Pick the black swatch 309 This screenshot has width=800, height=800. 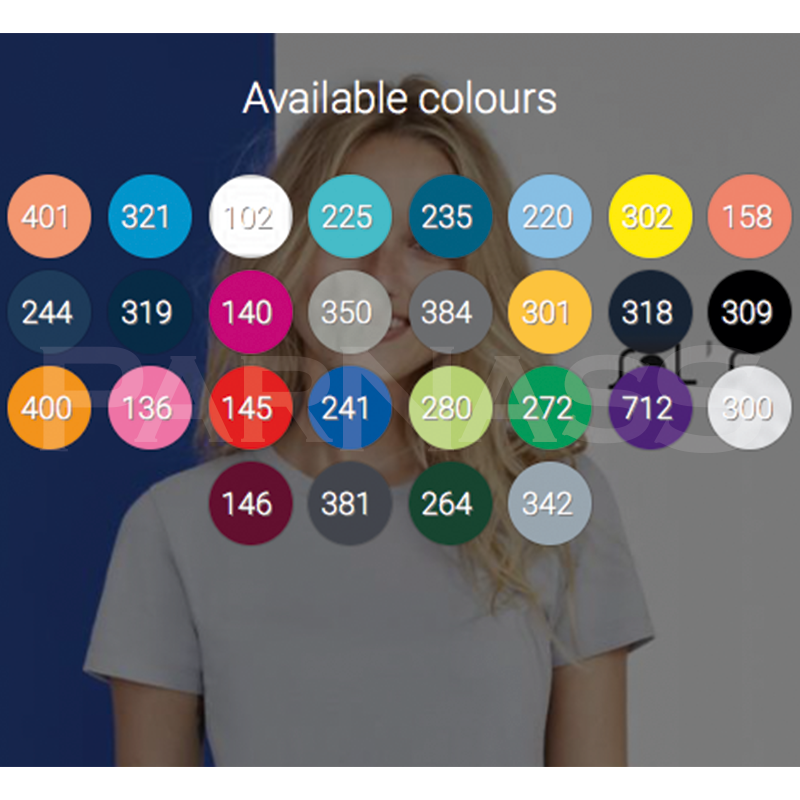click(749, 312)
